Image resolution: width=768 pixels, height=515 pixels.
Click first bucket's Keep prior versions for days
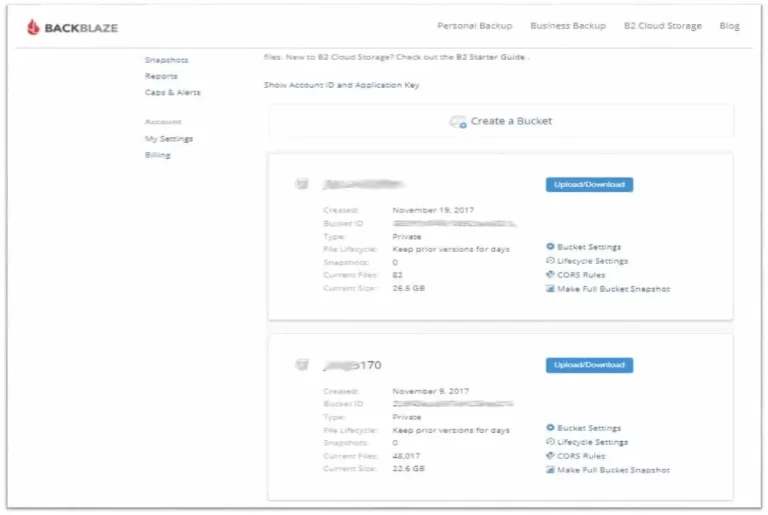click(451, 249)
